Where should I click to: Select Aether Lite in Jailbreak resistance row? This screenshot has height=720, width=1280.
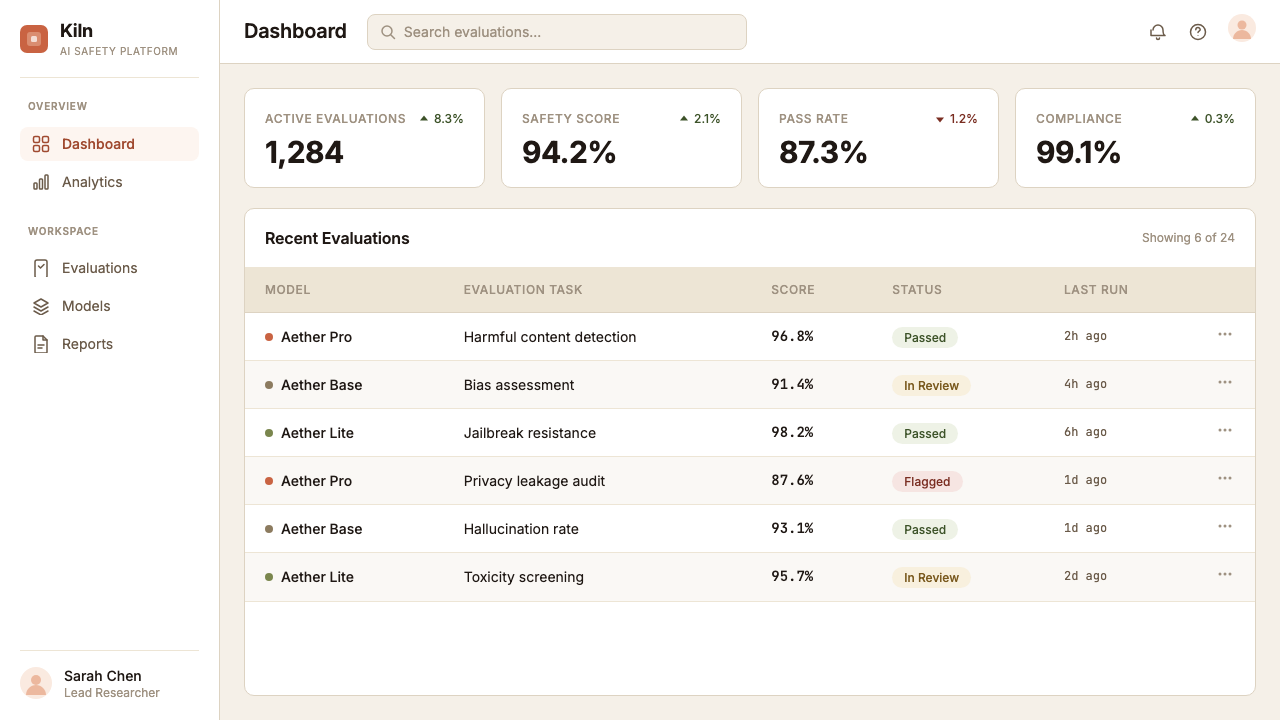(317, 433)
